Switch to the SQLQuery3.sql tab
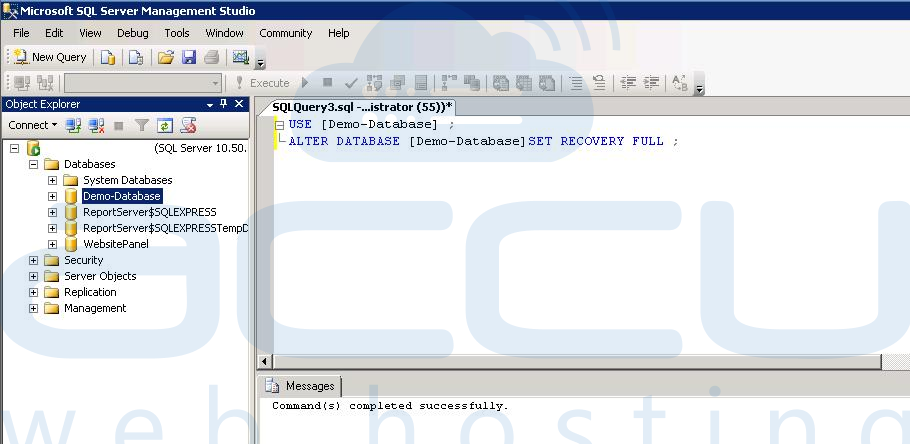The image size is (910, 444). 362,107
